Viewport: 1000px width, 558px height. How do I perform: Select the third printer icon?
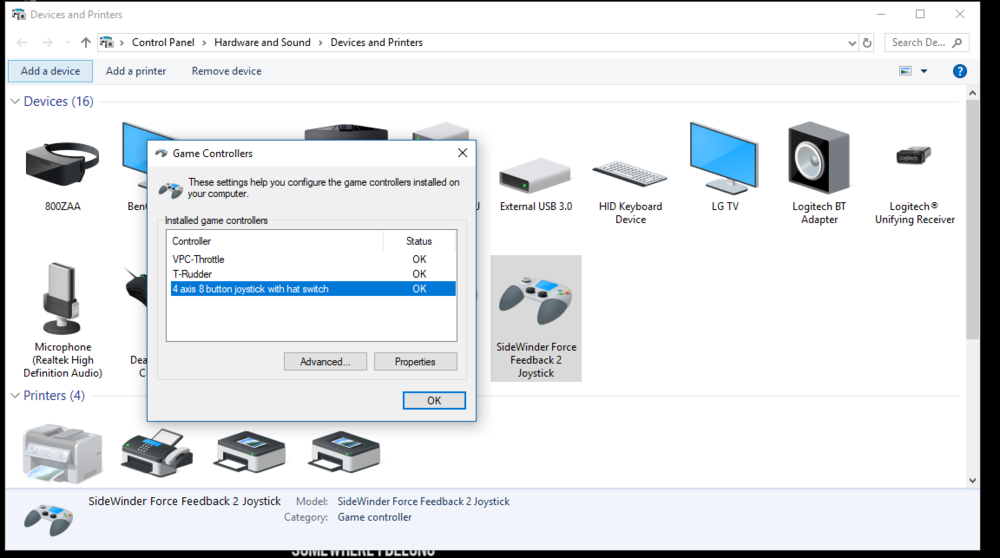coord(249,452)
